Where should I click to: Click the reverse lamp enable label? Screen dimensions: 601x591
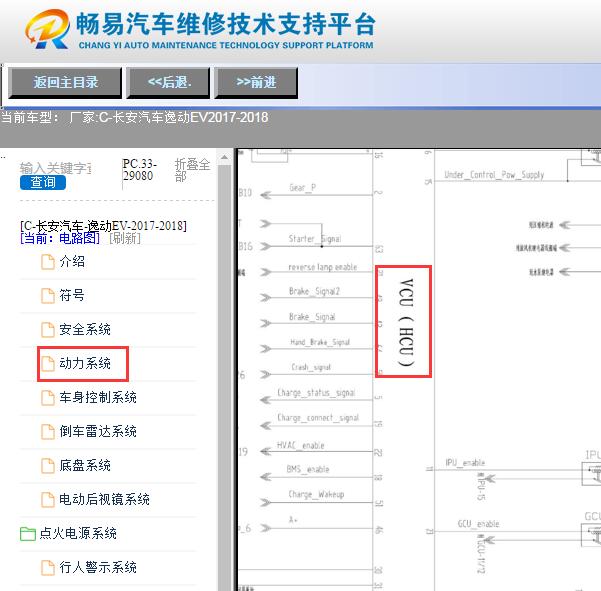(322, 267)
